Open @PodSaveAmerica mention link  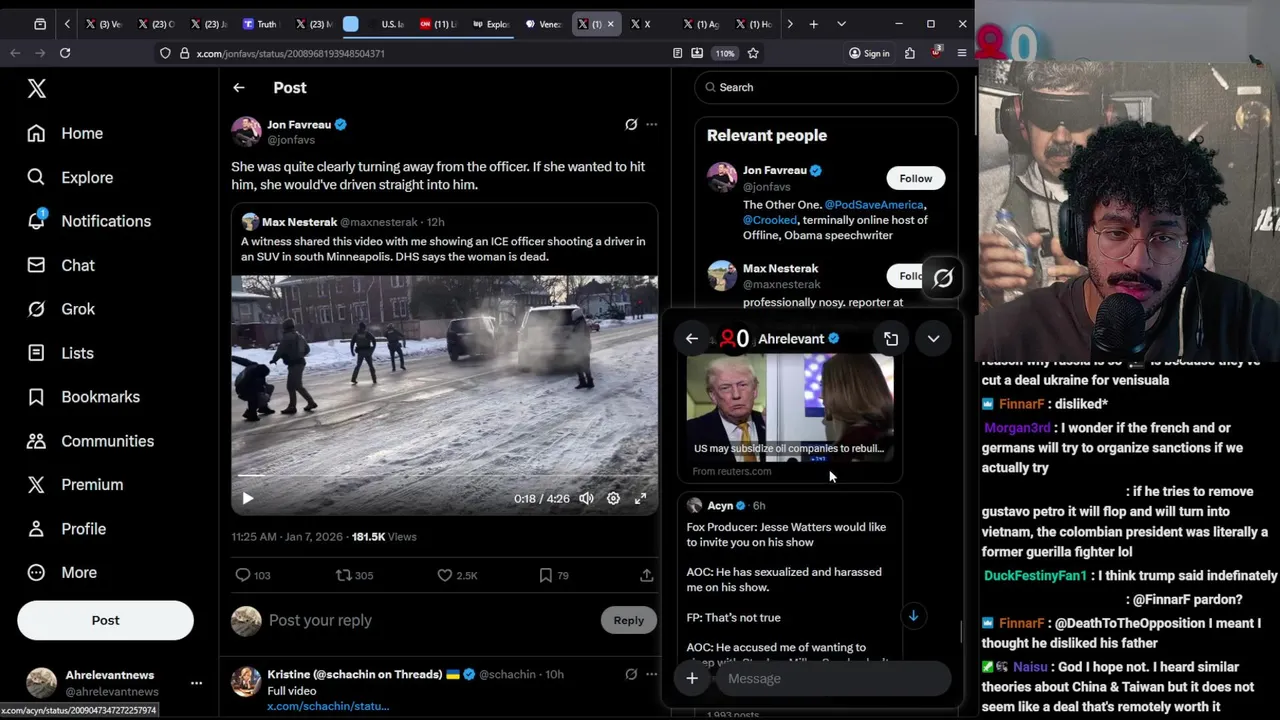(x=874, y=204)
